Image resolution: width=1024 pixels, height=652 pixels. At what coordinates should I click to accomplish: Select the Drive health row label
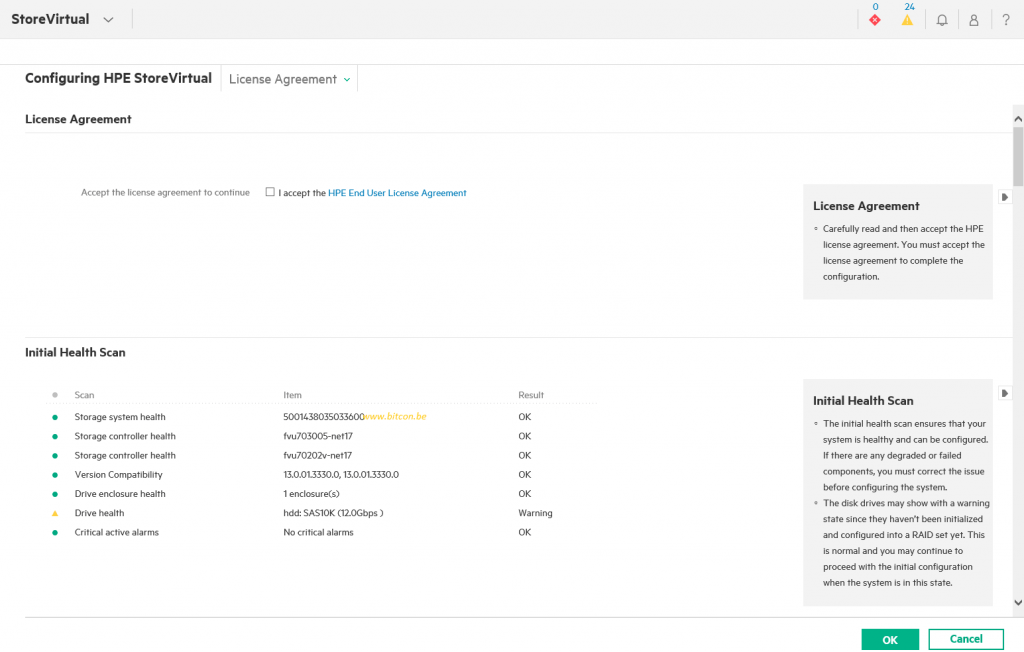pos(99,513)
